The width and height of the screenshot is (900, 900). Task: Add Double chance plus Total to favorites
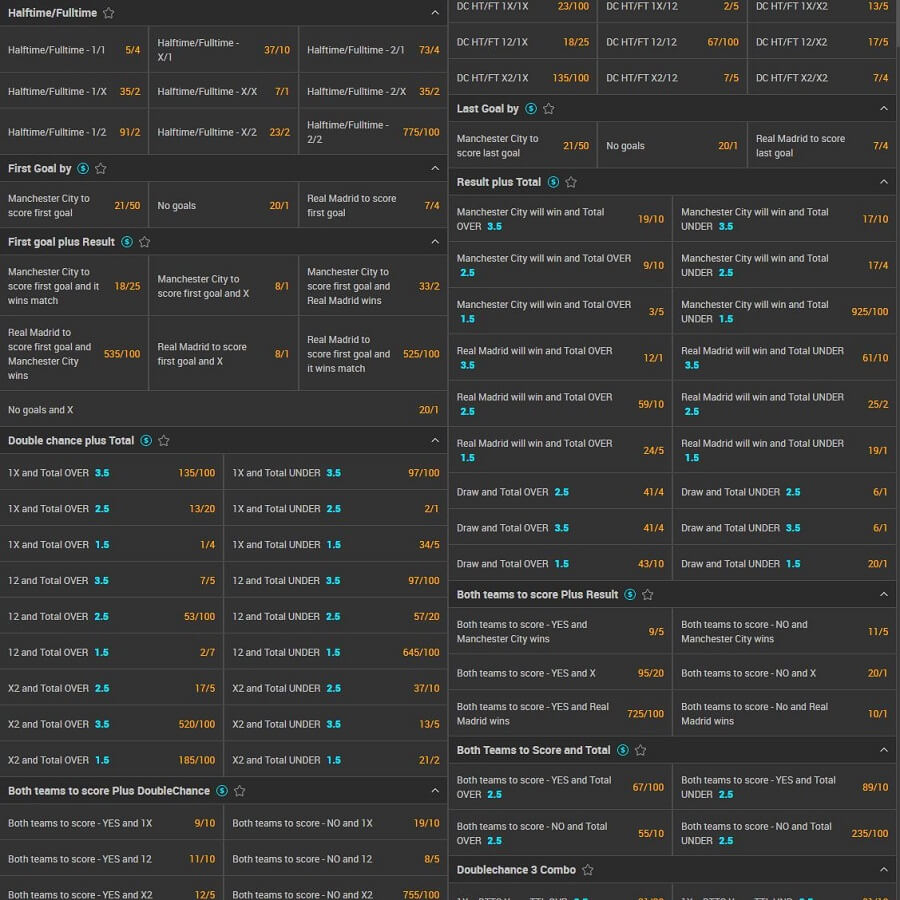(x=164, y=440)
